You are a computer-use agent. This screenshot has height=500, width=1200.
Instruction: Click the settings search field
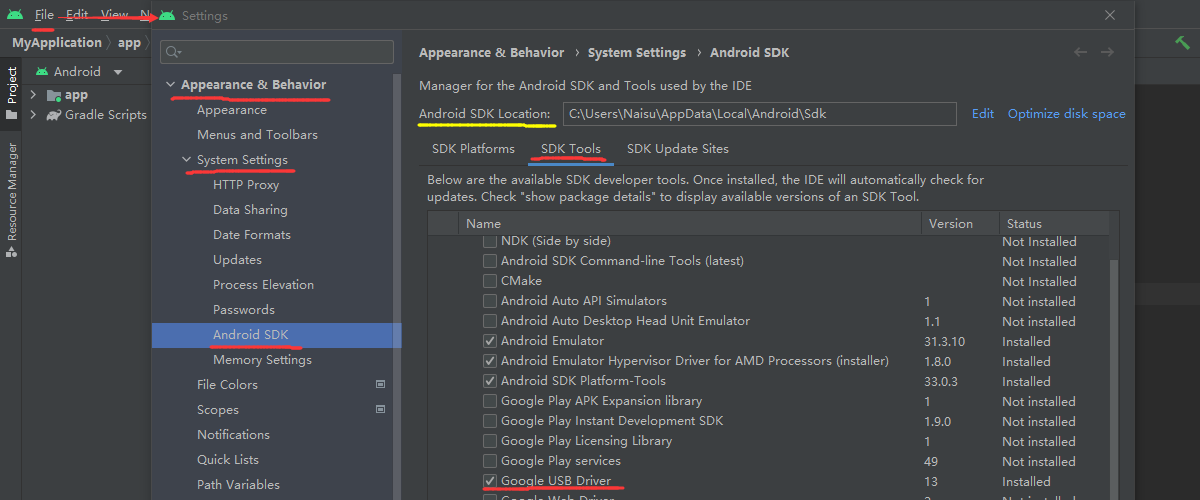coord(277,52)
